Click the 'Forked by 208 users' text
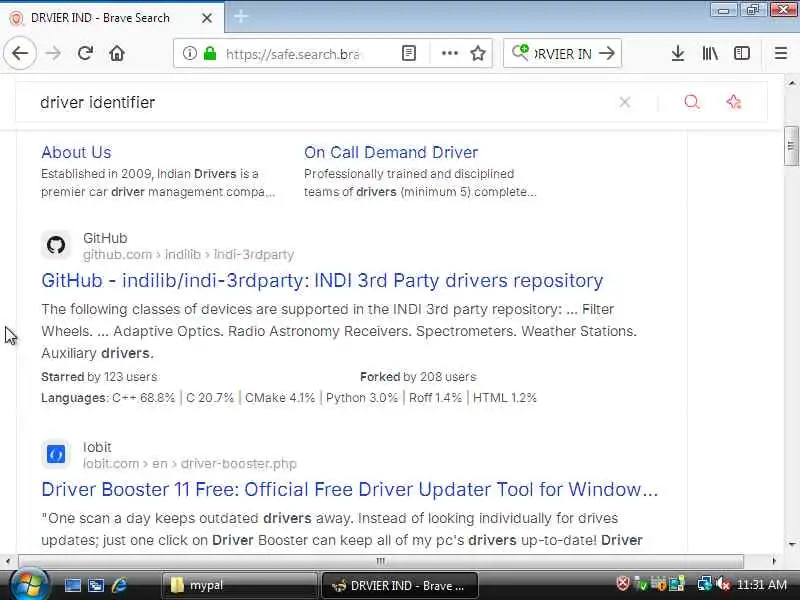800x600 pixels. point(418,377)
